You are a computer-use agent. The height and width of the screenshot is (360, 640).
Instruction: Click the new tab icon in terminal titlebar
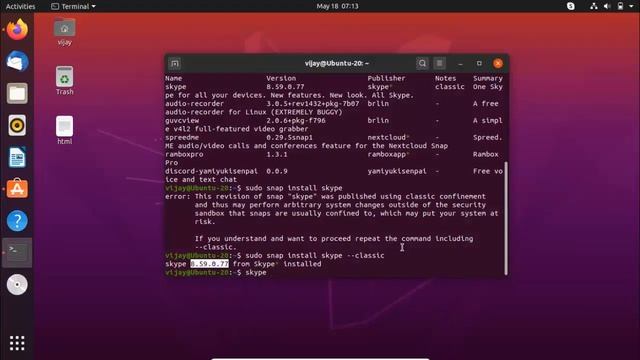tap(175, 64)
